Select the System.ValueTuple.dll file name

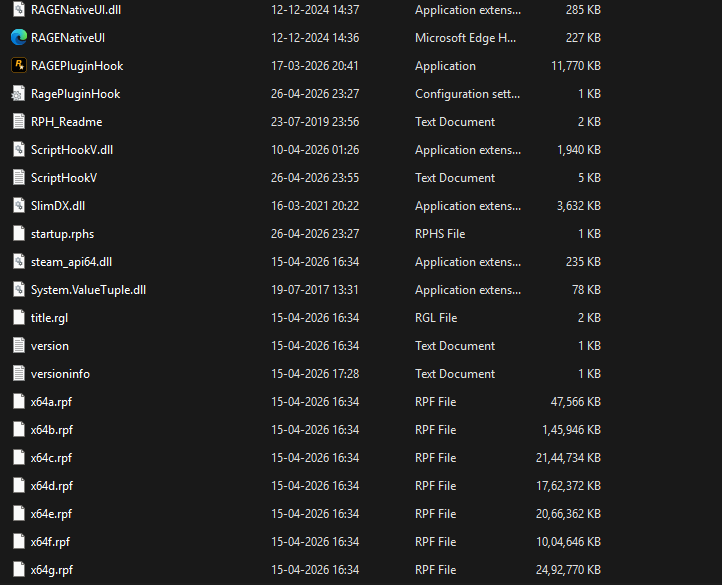[88, 290]
